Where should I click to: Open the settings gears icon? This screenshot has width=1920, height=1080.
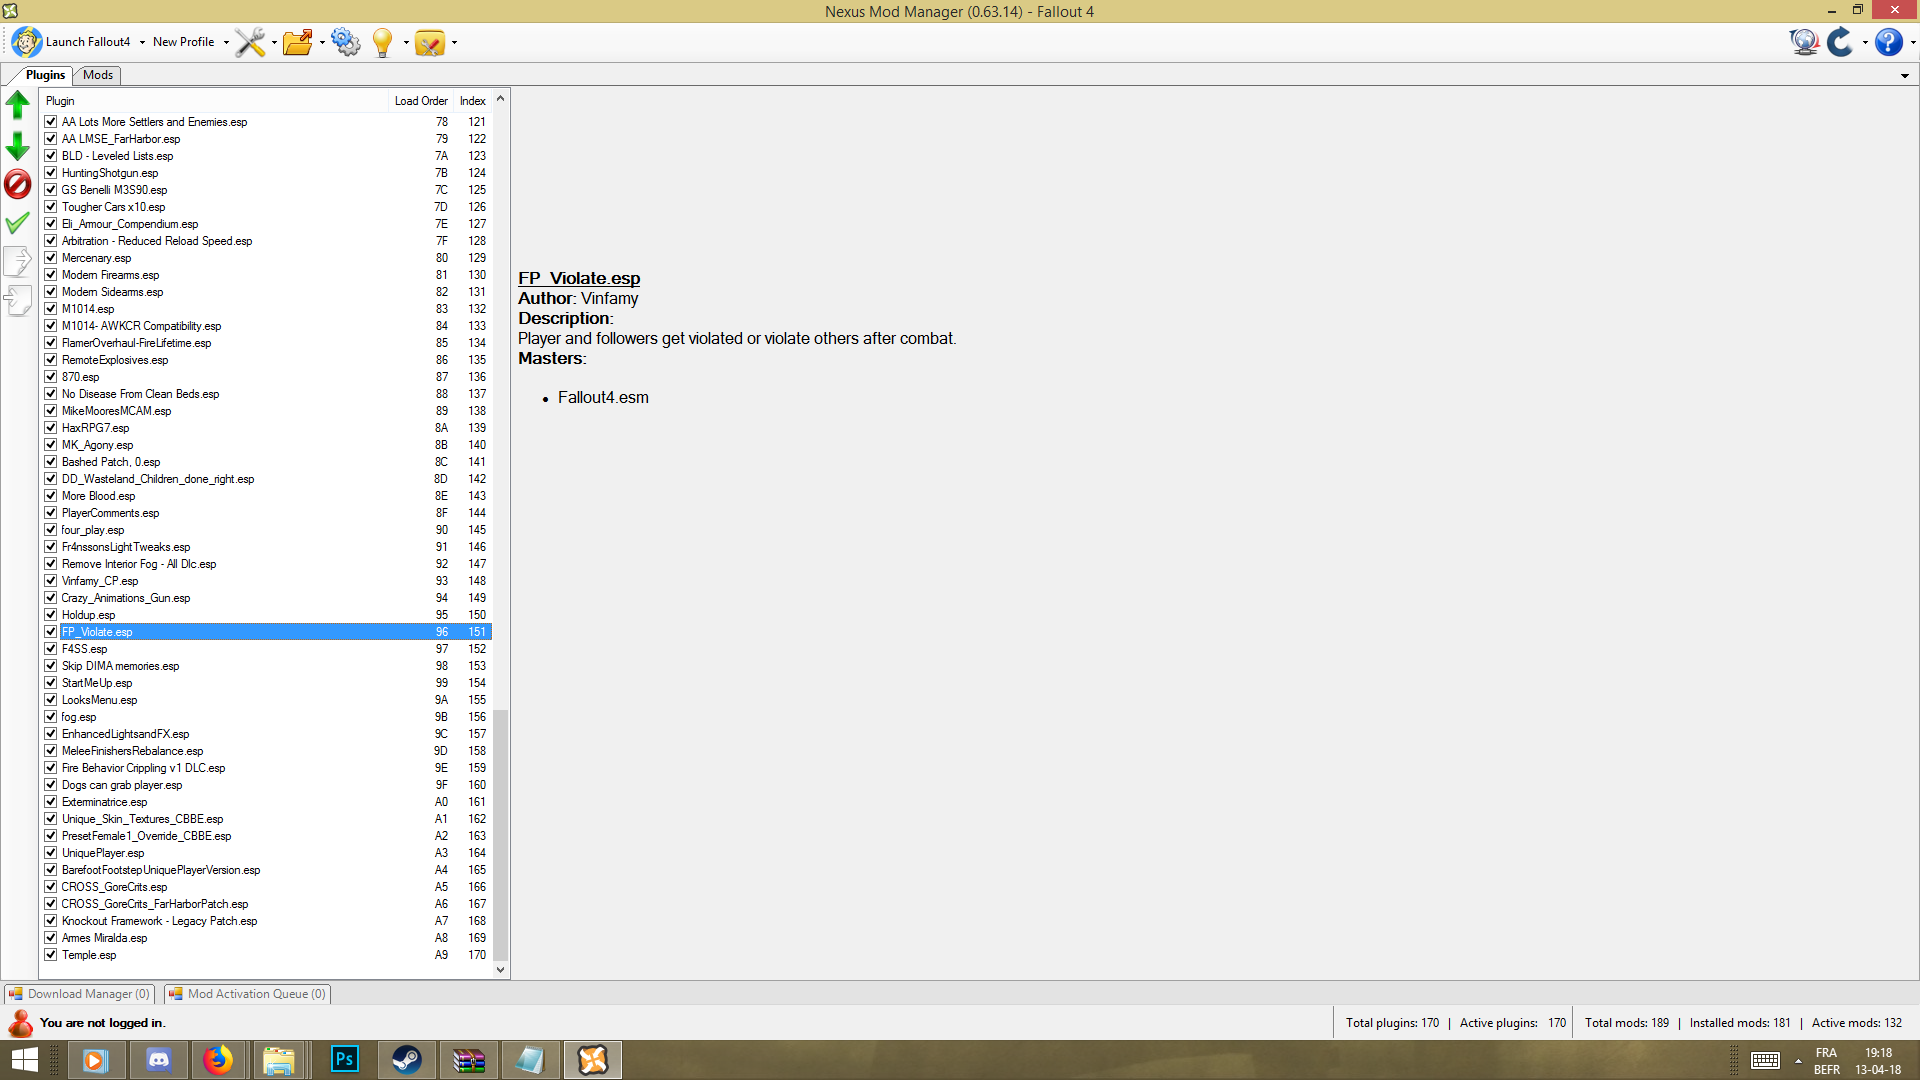point(346,42)
